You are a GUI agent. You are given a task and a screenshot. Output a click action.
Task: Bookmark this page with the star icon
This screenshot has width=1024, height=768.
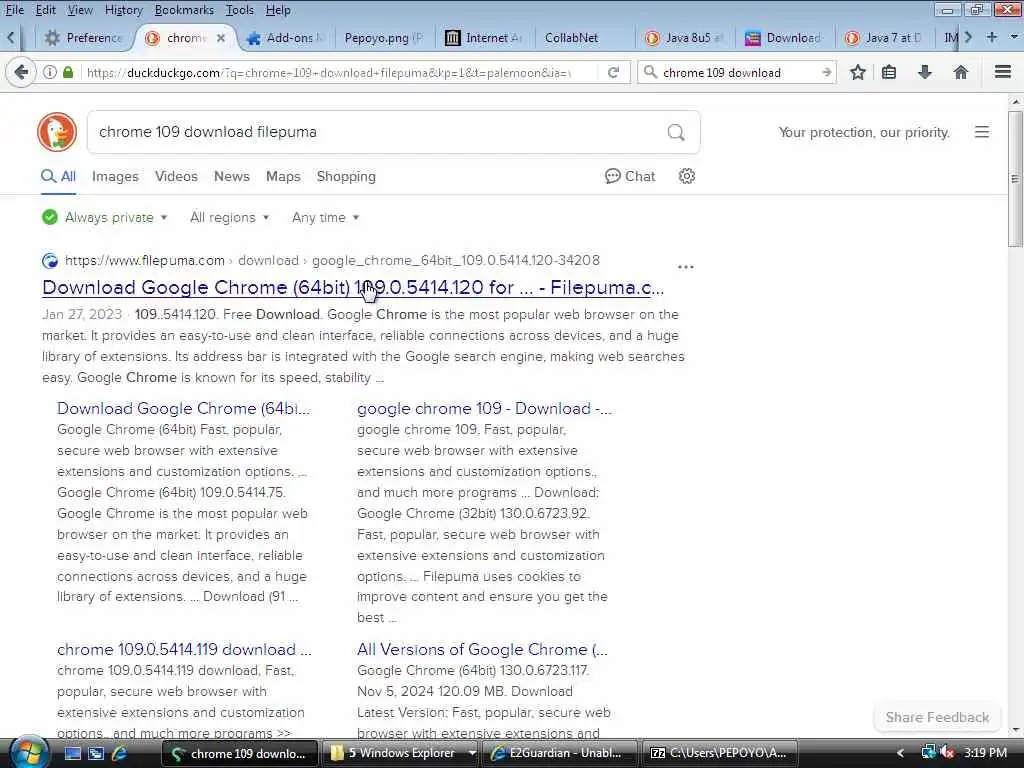click(858, 72)
